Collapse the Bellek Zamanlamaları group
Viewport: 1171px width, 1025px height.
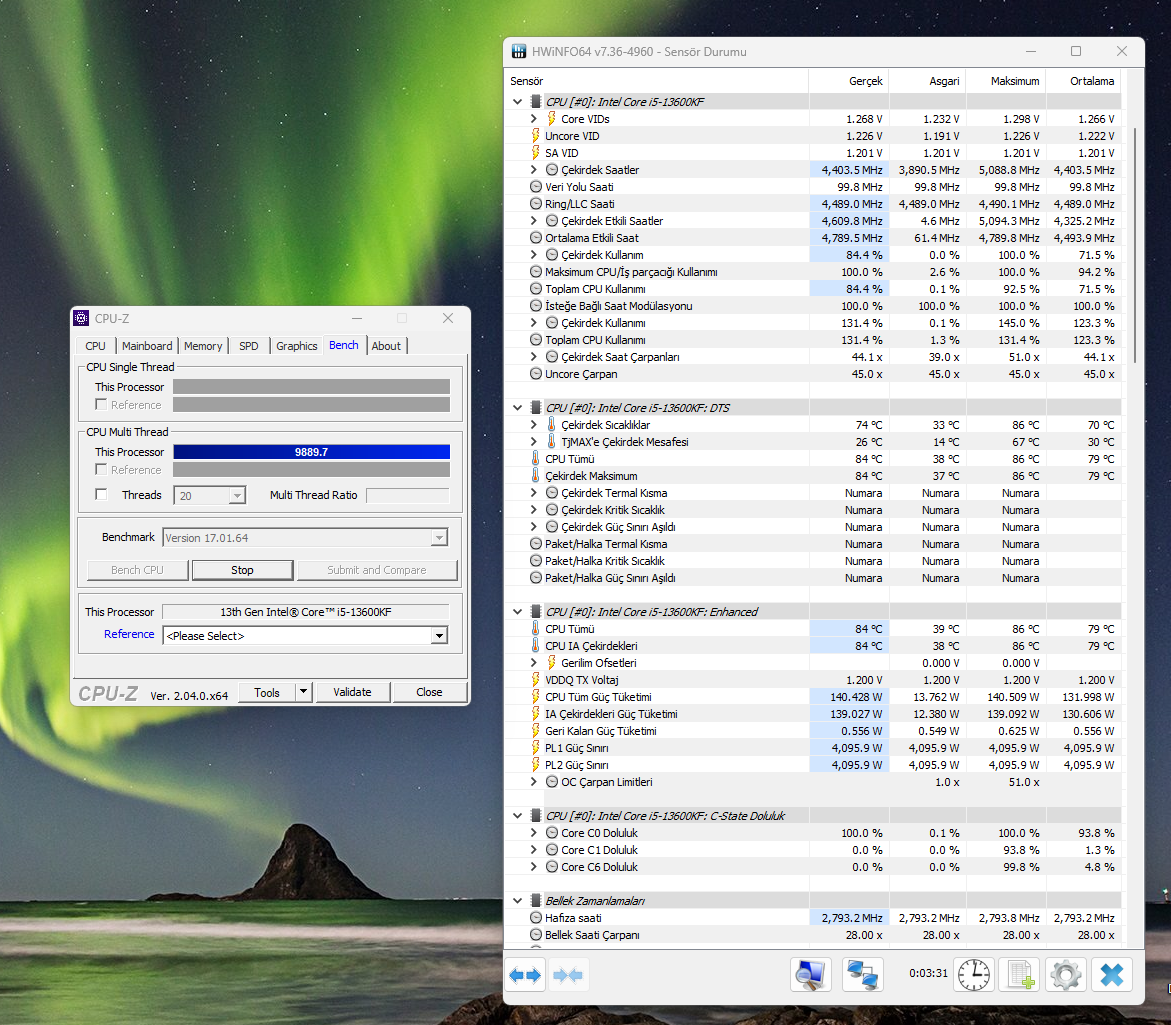(517, 900)
